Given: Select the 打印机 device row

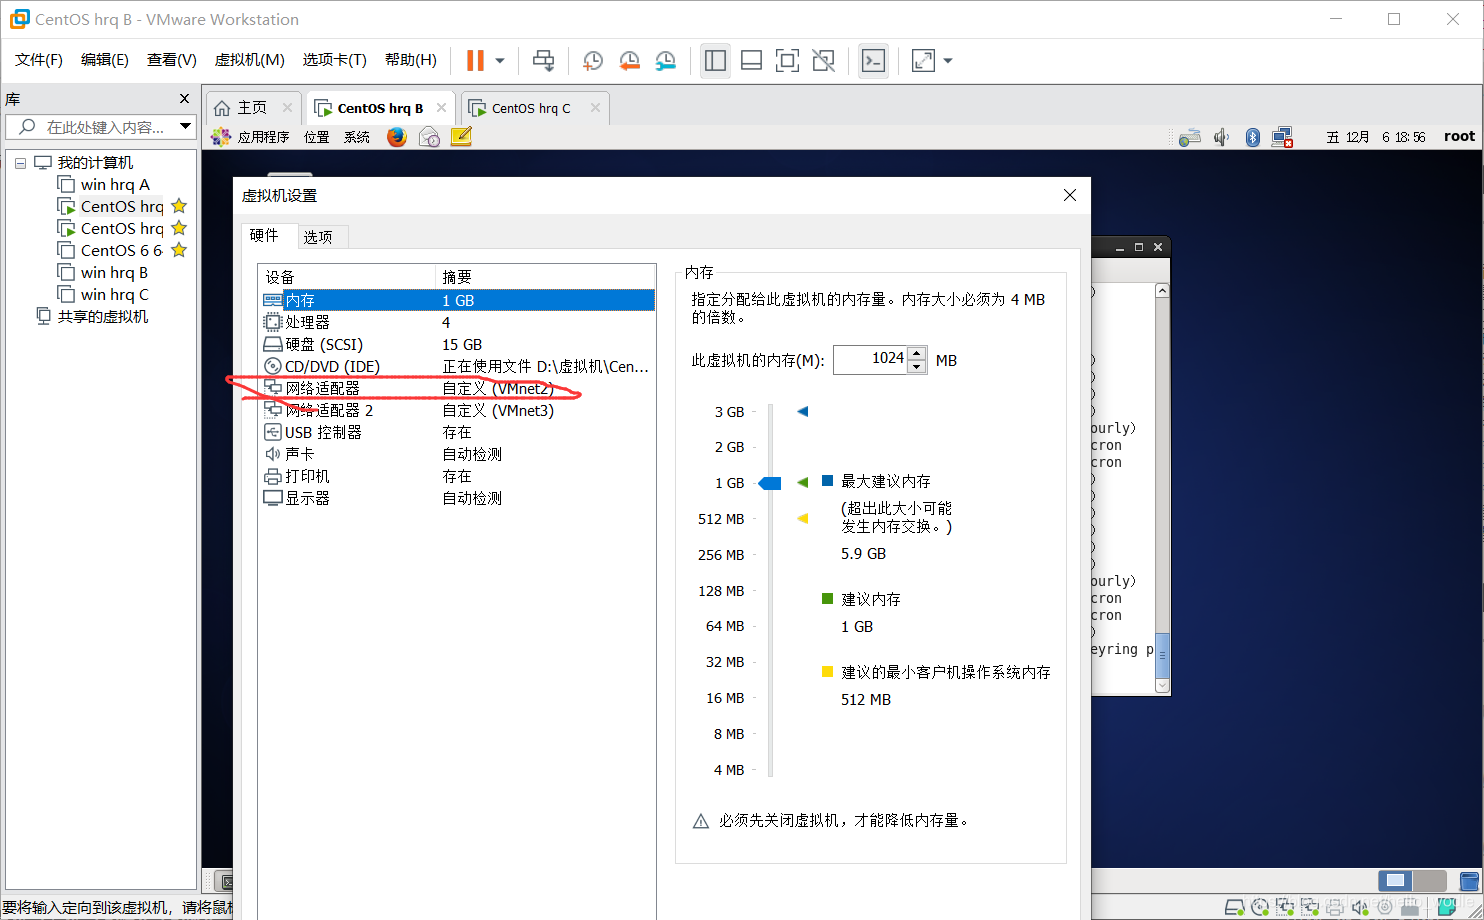Looking at the screenshot, I should (x=457, y=477).
